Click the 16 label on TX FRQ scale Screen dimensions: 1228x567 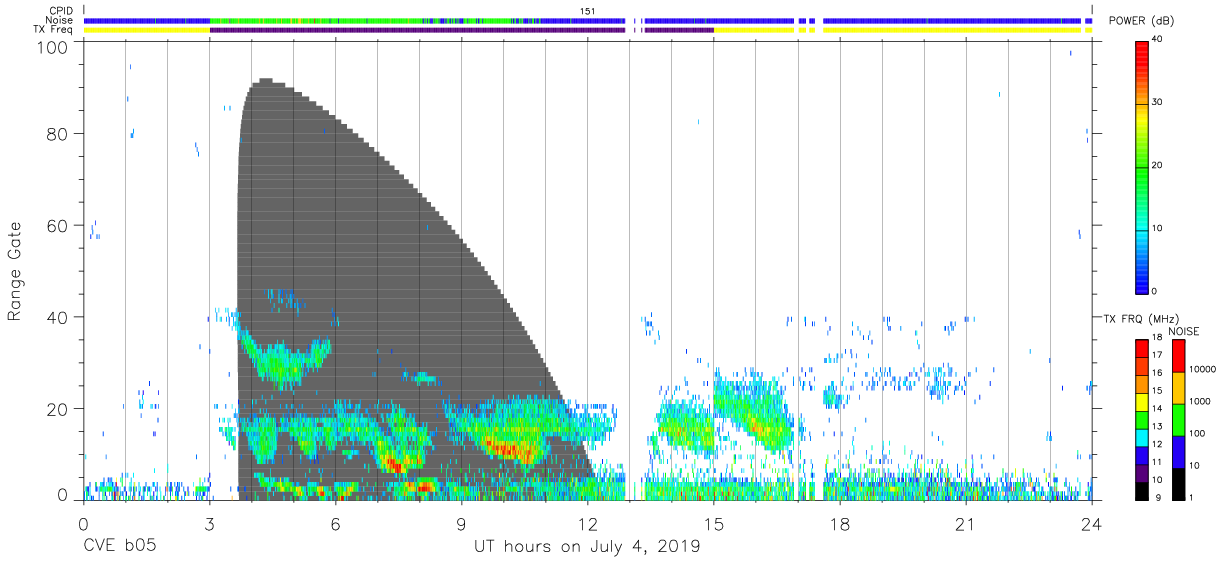1156,373
